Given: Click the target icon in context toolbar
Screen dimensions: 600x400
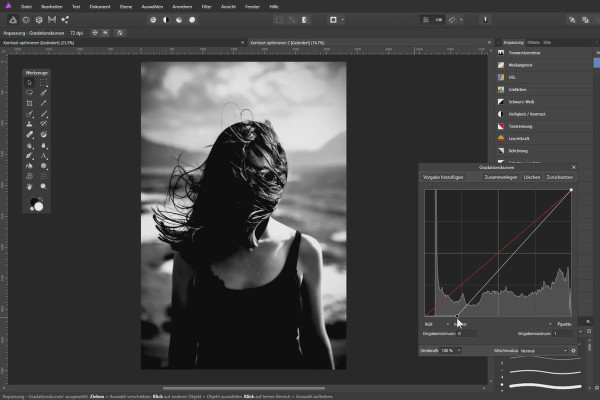Looking at the screenshot, I should (x=95, y=33).
